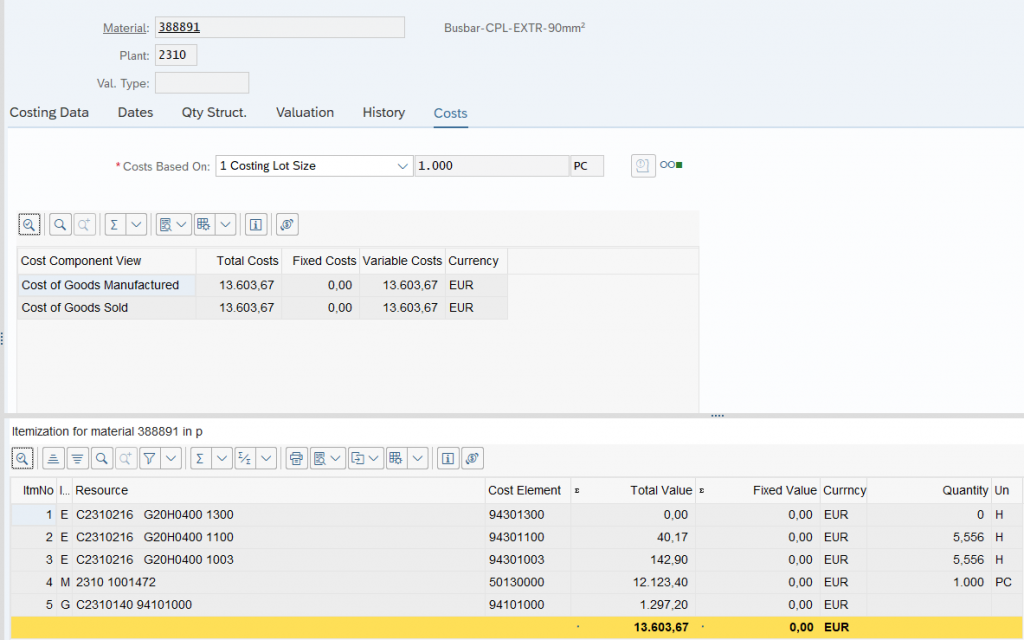Click the filter funnel icon

point(148,458)
